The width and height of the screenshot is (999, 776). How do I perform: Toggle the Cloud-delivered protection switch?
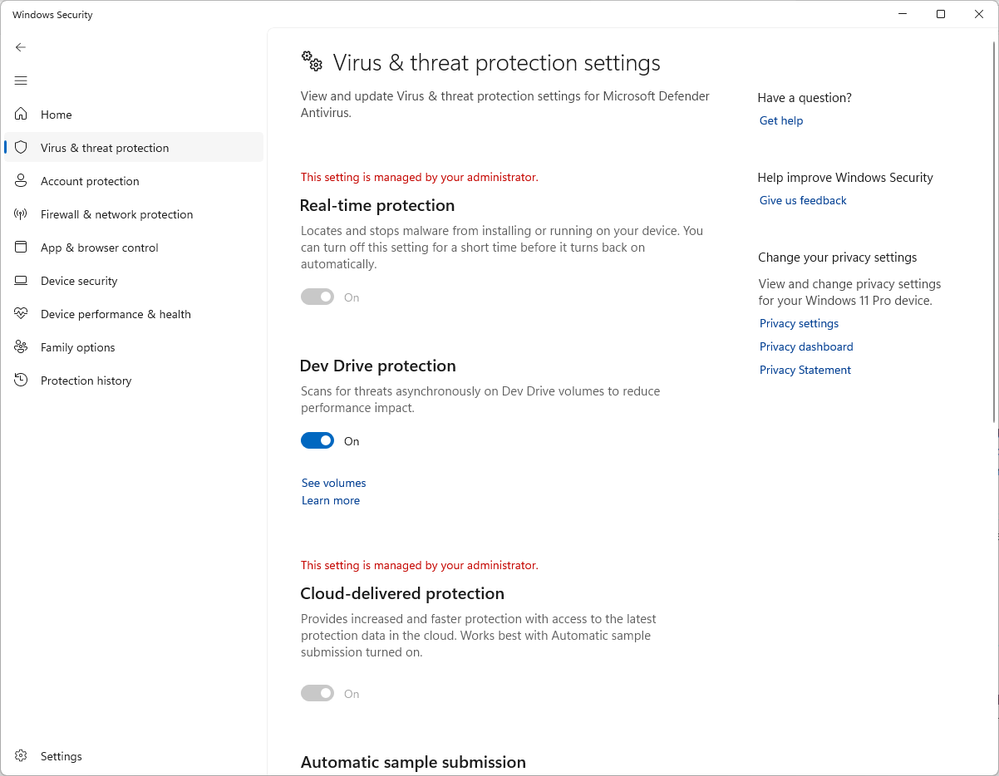(318, 693)
